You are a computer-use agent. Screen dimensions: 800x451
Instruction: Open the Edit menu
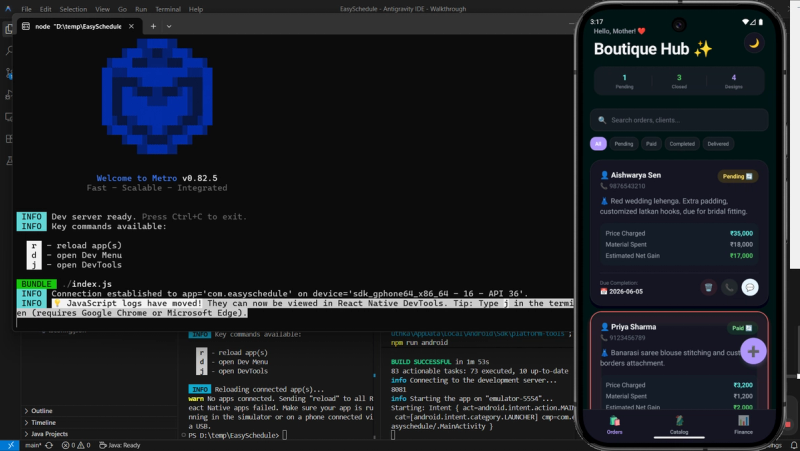pyautogui.click(x=45, y=9)
